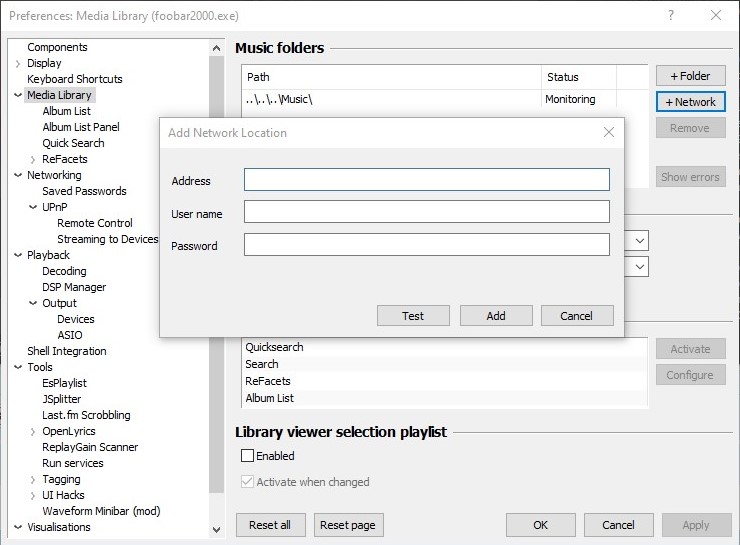740x545 pixels.
Task: Collapse the Media Library tree node
Action: point(18,95)
